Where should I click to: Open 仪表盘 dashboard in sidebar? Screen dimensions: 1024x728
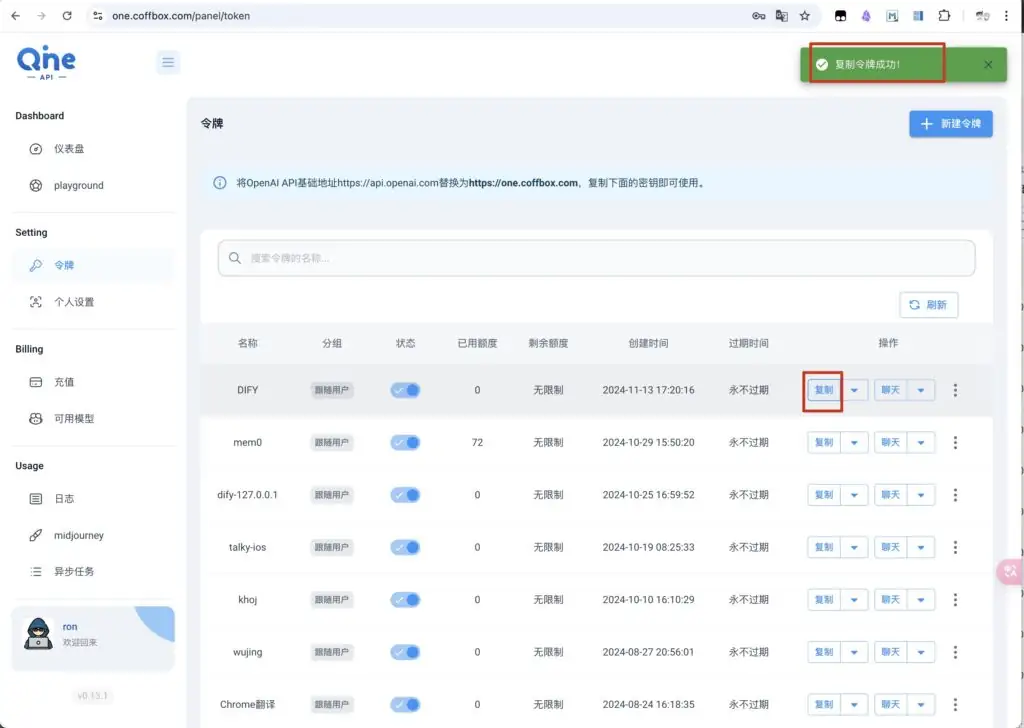tap(69, 149)
